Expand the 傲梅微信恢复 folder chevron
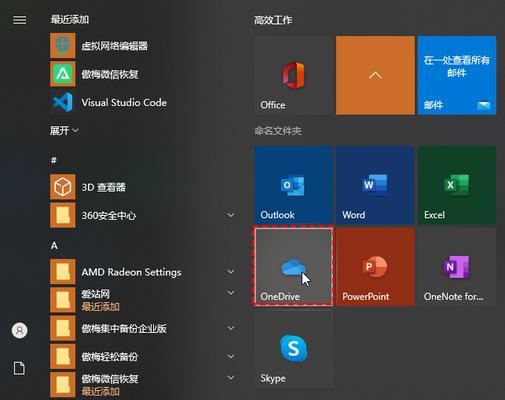 click(231, 378)
